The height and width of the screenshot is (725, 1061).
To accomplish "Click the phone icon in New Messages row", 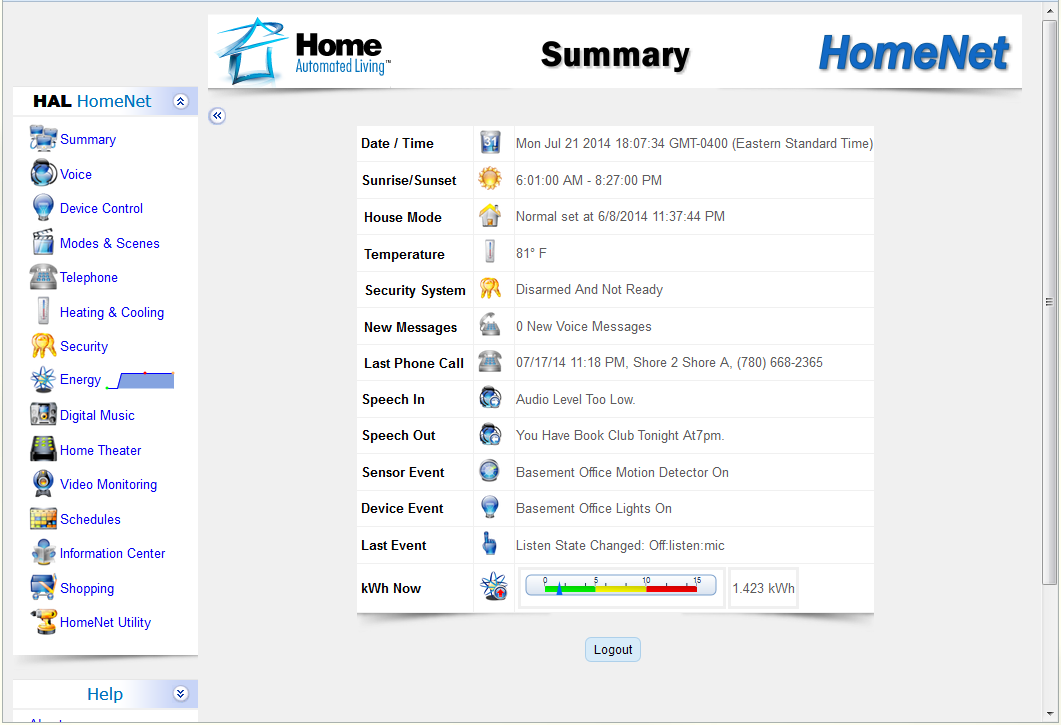I will click(x=490, y=325).
